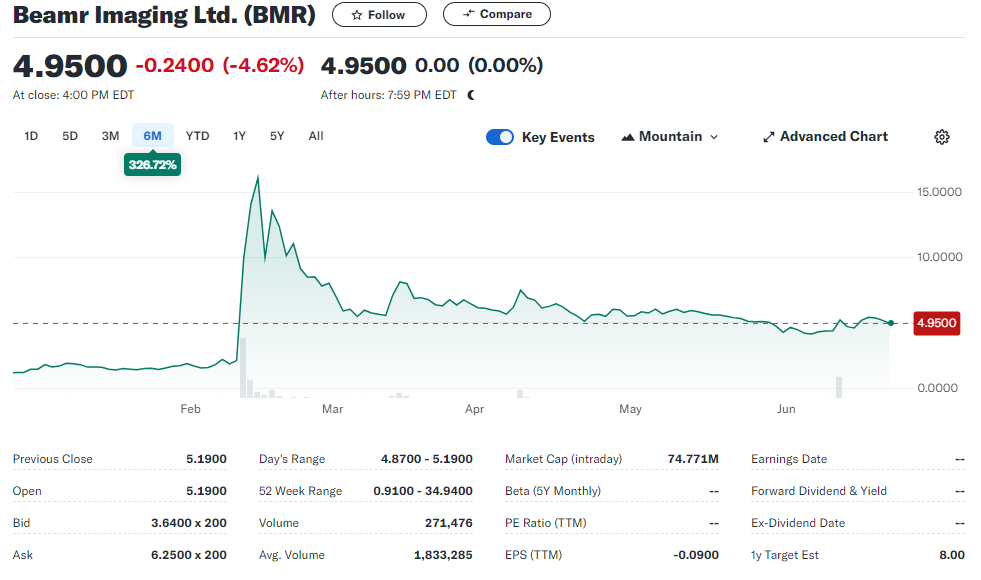Open the Advanced Chart link
This screenshot has width=981, height=580.
(x=825, y=136)
